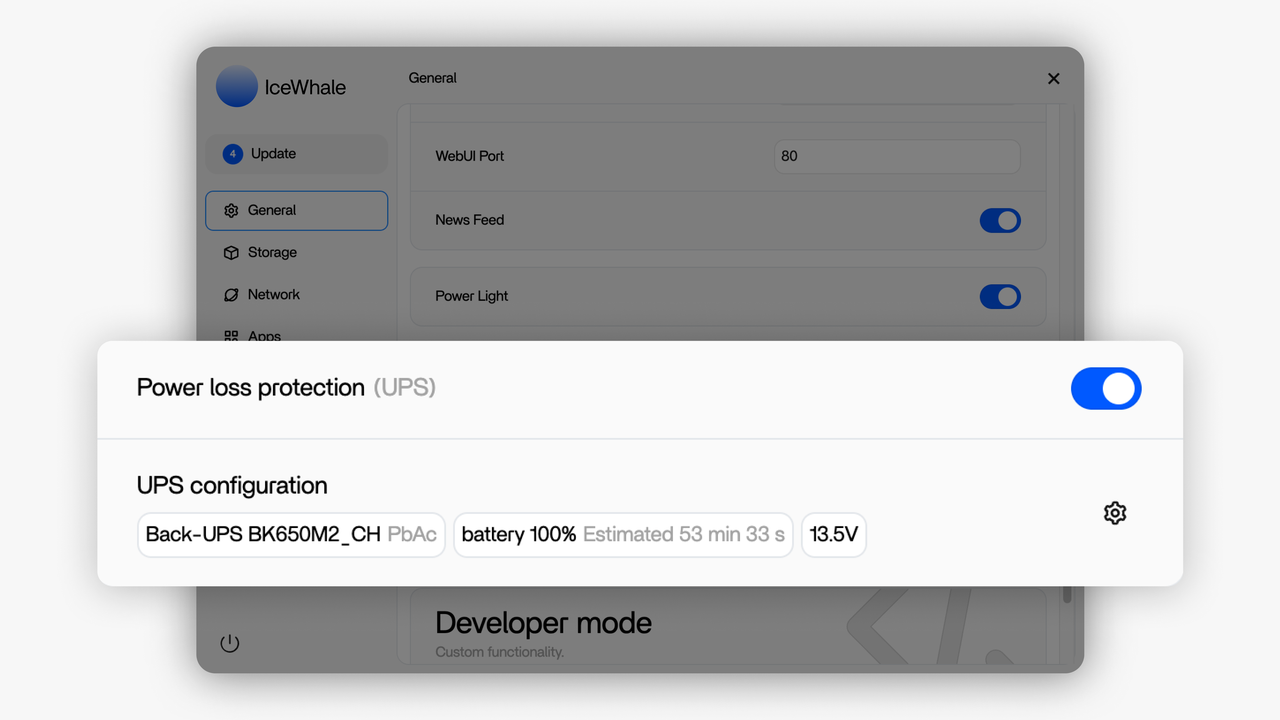
Task: Open UPS configuration gear settings
Action: tap(1115, 513)
